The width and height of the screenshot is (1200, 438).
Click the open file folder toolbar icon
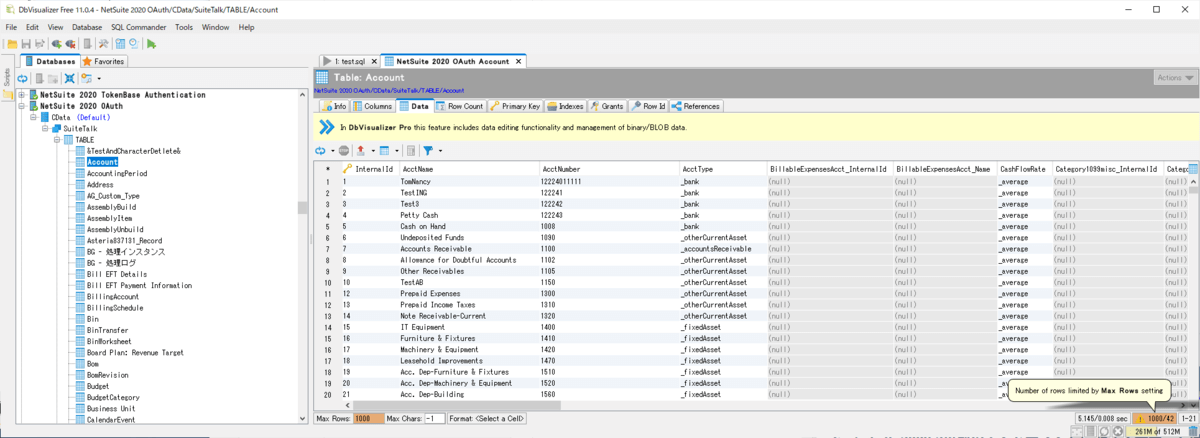pos(13,44)
